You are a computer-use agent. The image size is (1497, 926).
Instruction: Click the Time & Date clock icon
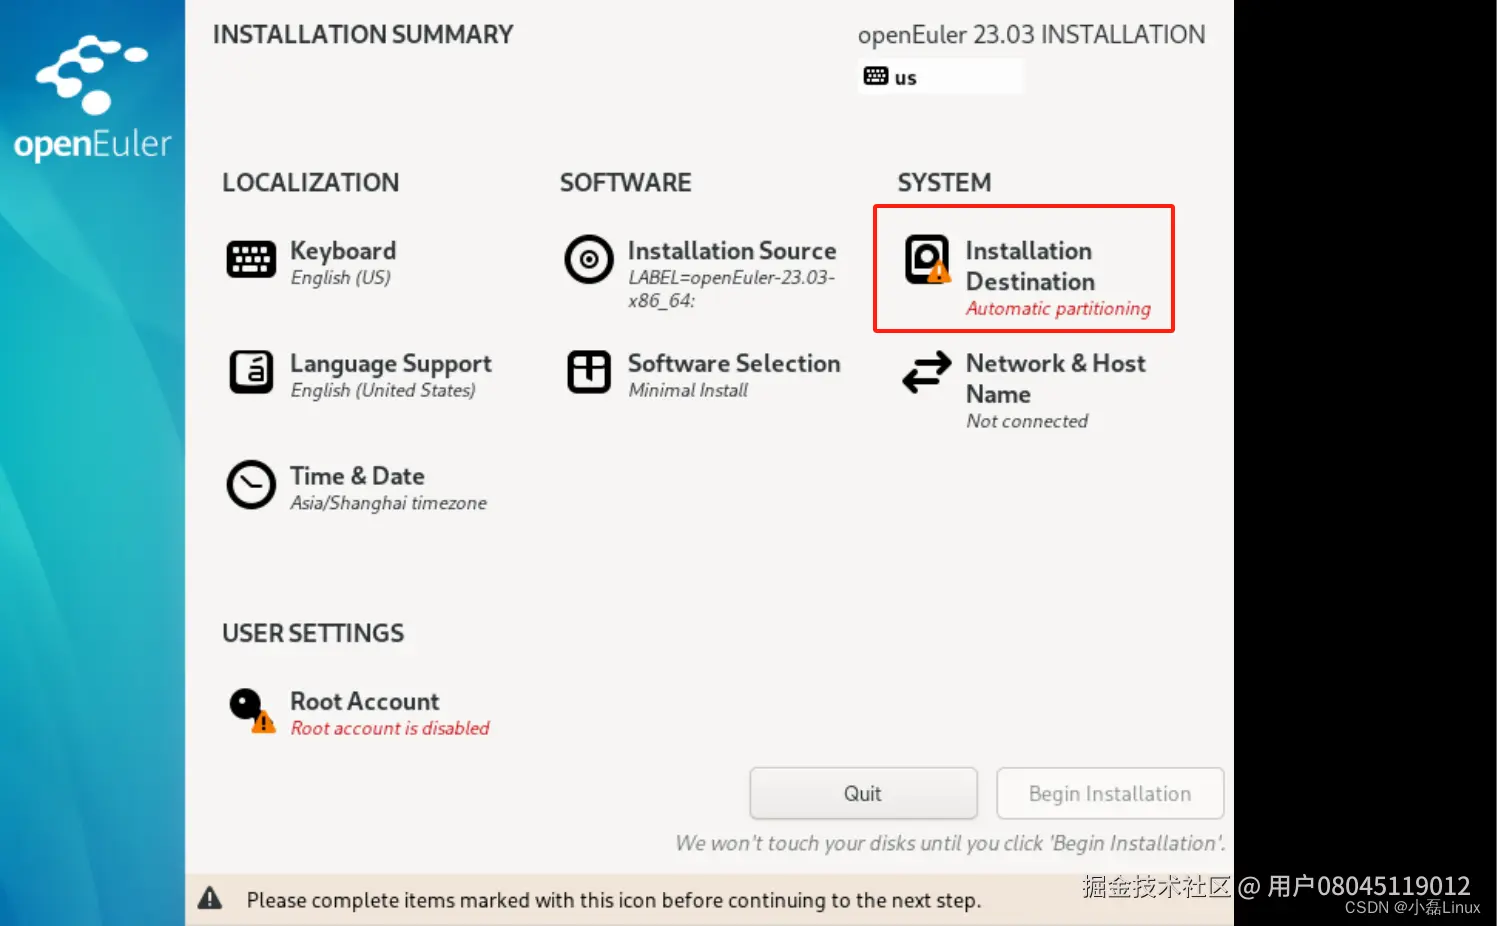click(251, 485)
